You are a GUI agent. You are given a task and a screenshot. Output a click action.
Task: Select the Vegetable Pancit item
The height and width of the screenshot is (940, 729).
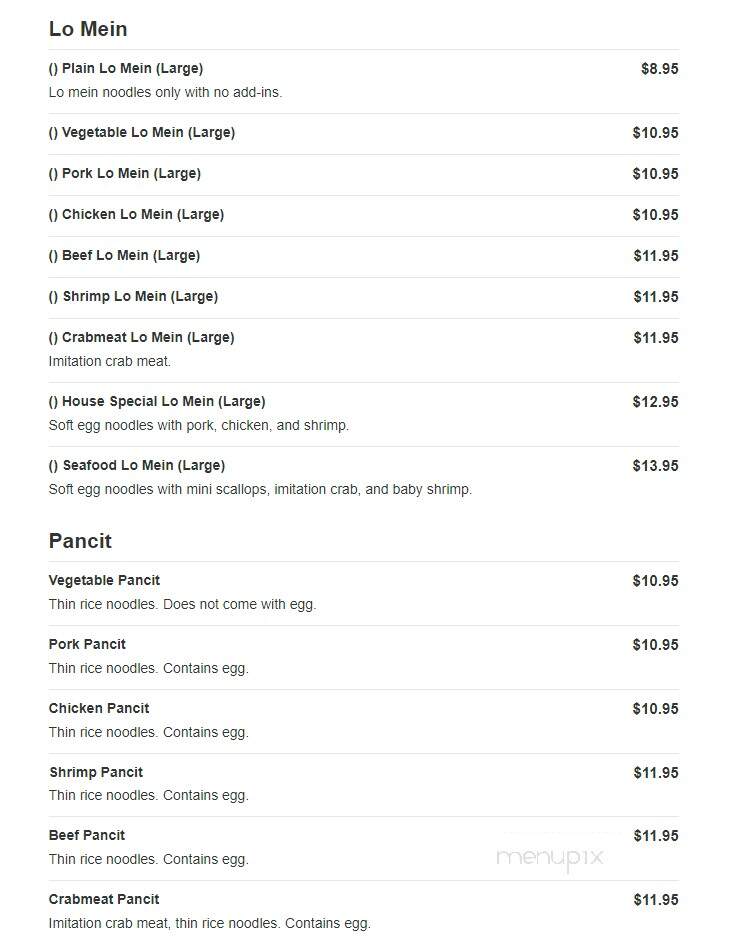363,593
